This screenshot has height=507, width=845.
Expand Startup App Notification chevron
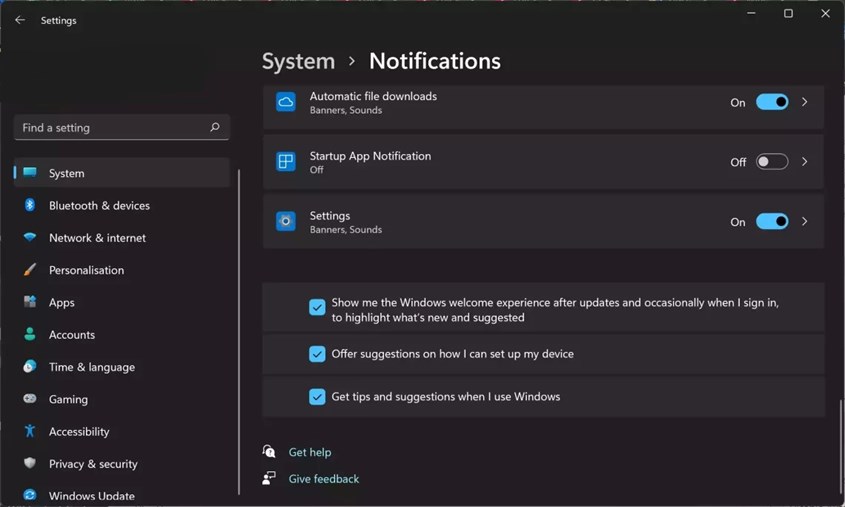tap(805, 162)
